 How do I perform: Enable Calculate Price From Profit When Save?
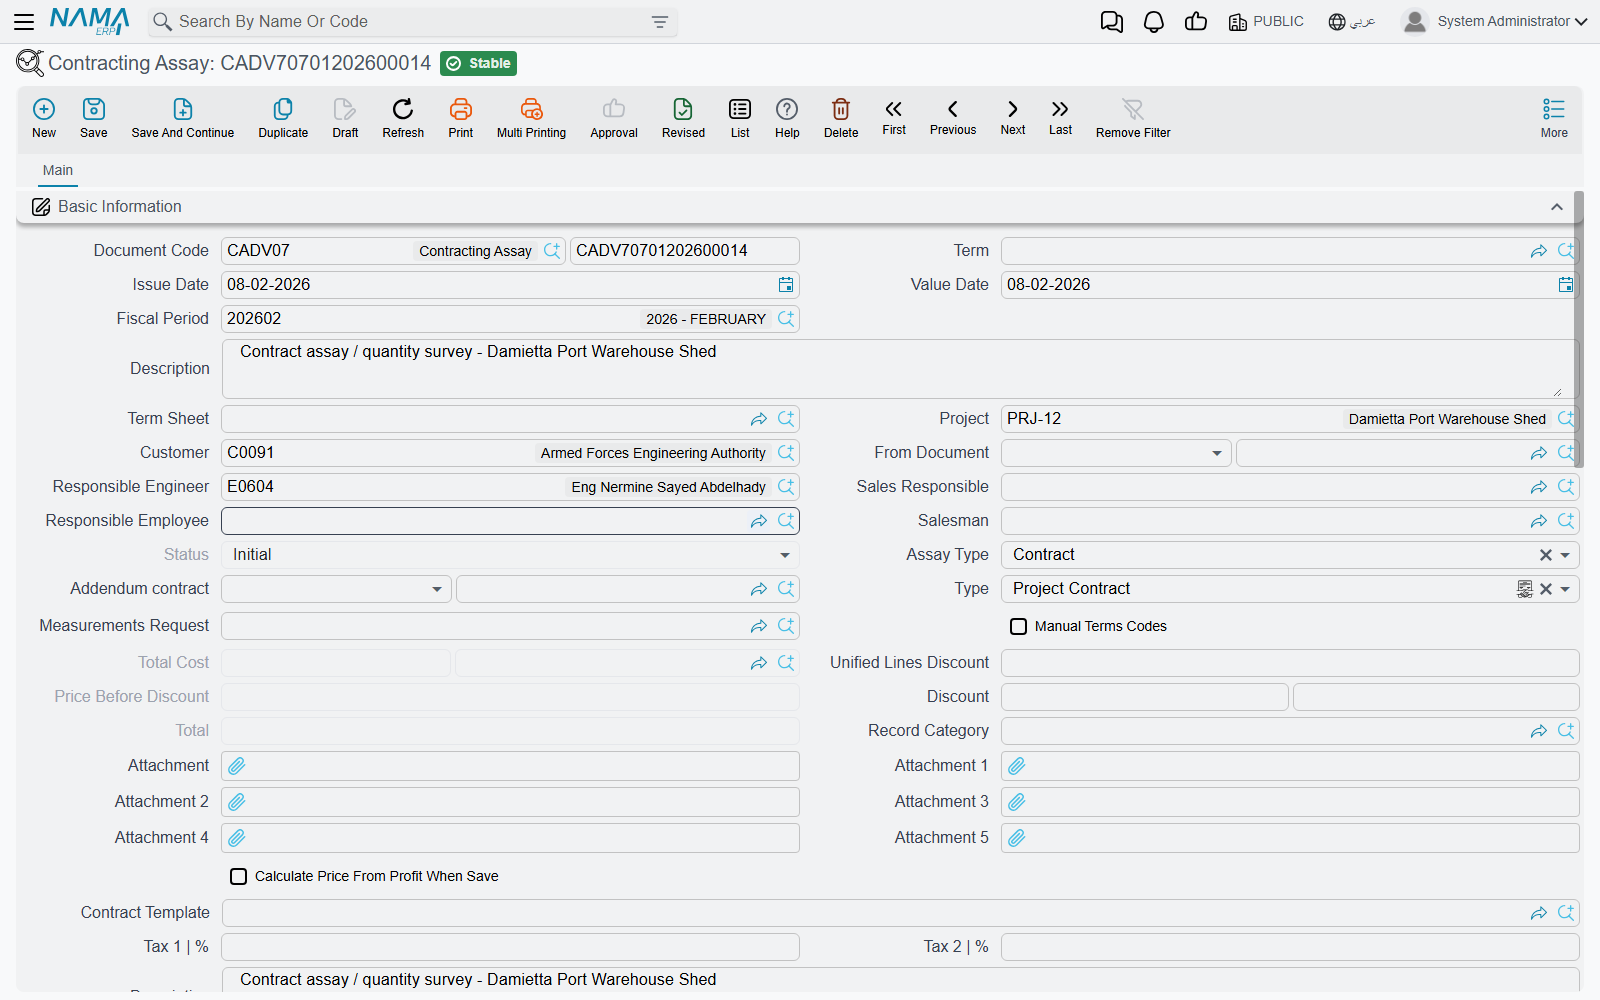click(x=239, y=877)
